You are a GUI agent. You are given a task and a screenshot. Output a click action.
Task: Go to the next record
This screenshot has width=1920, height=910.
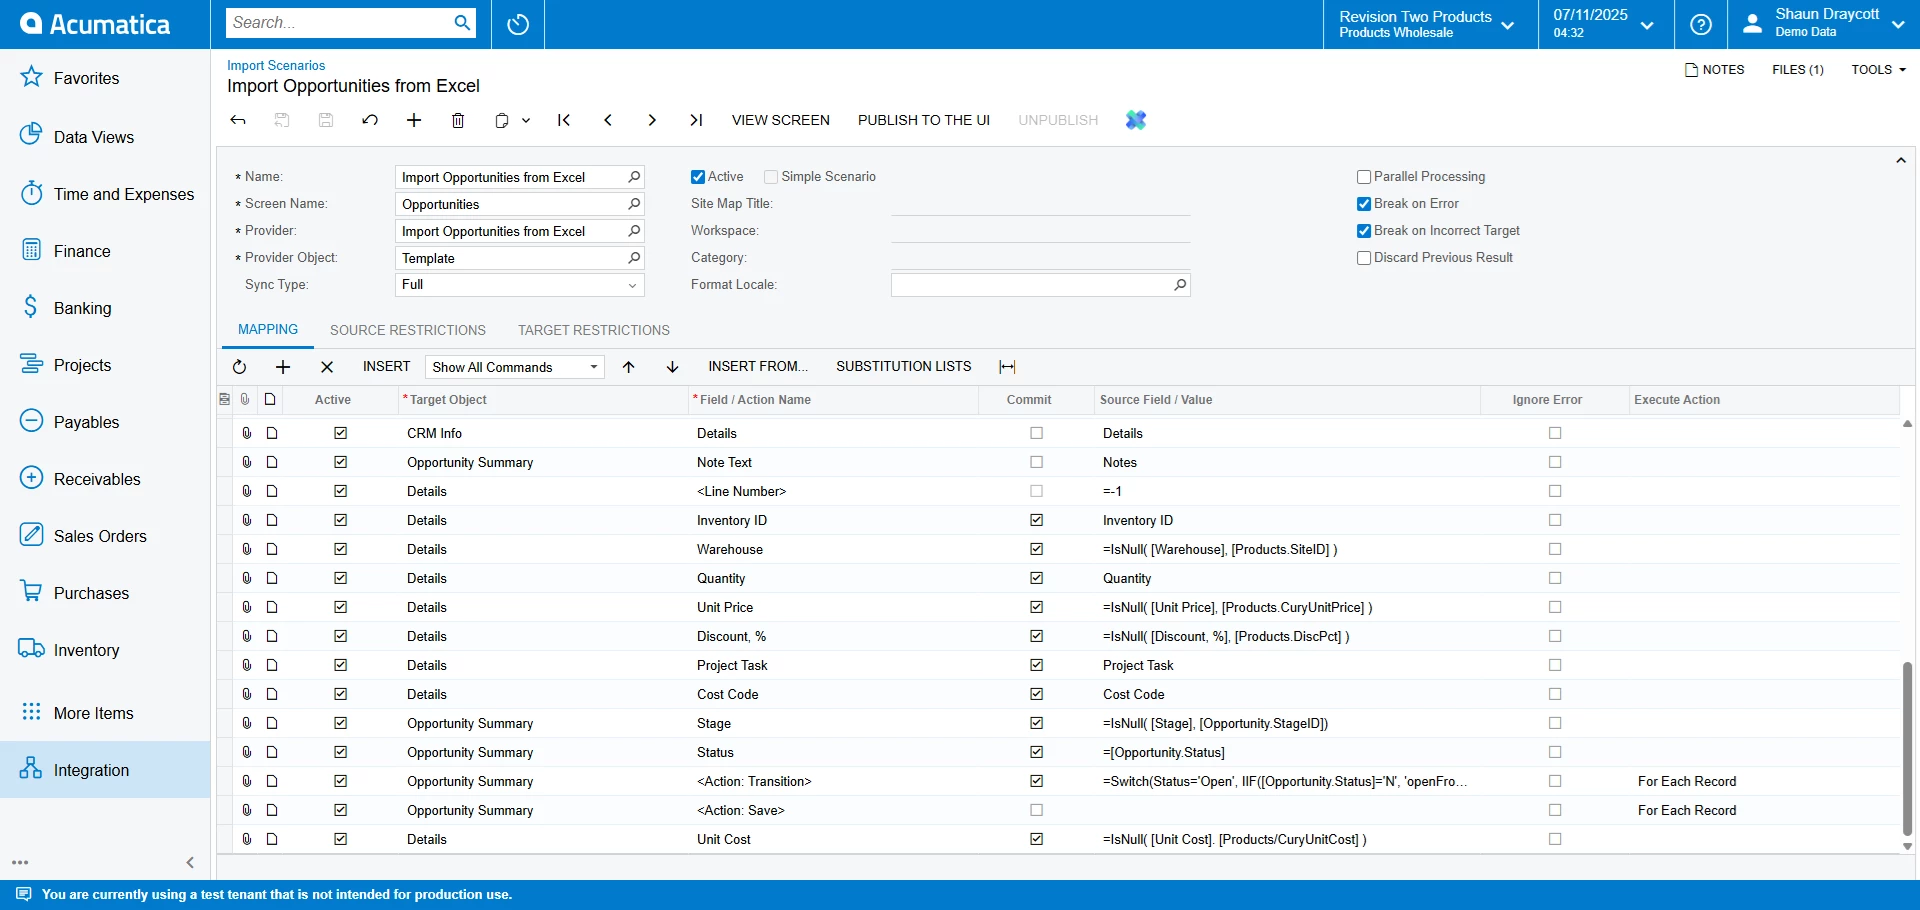pos(652,120)
